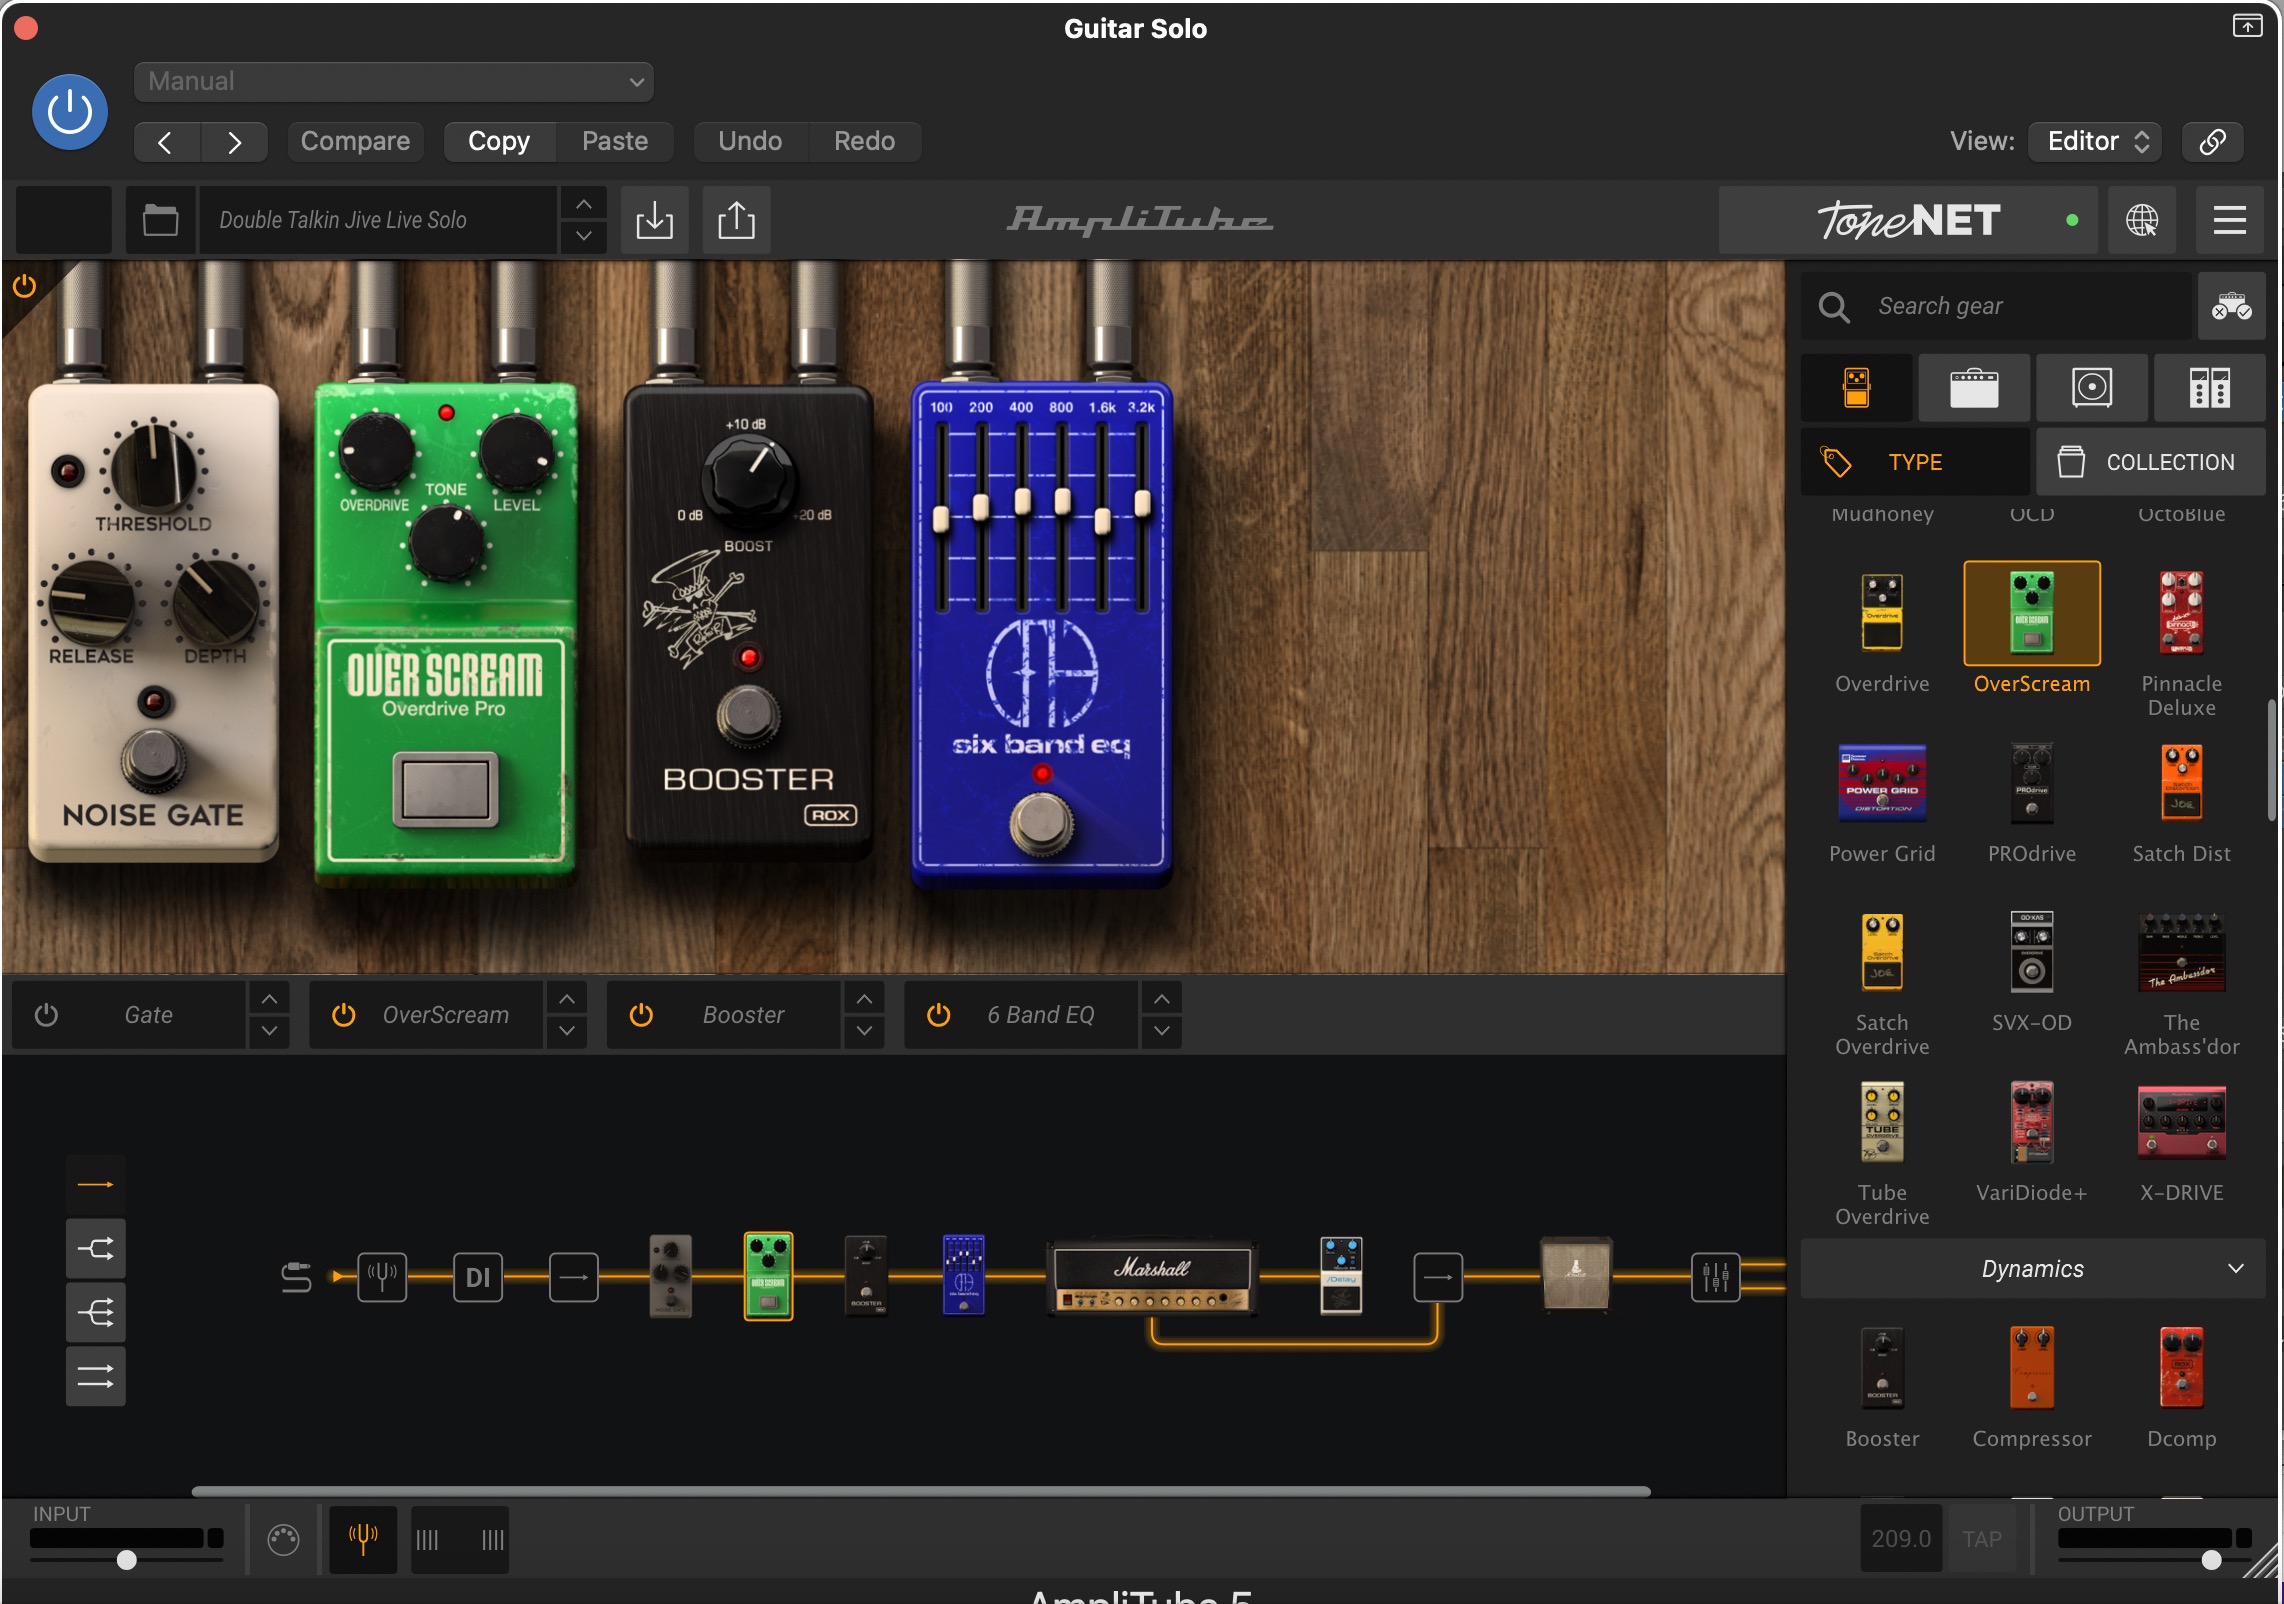Click the Copy button
Screen dimensions: 2284x1604
pos(499,142)
